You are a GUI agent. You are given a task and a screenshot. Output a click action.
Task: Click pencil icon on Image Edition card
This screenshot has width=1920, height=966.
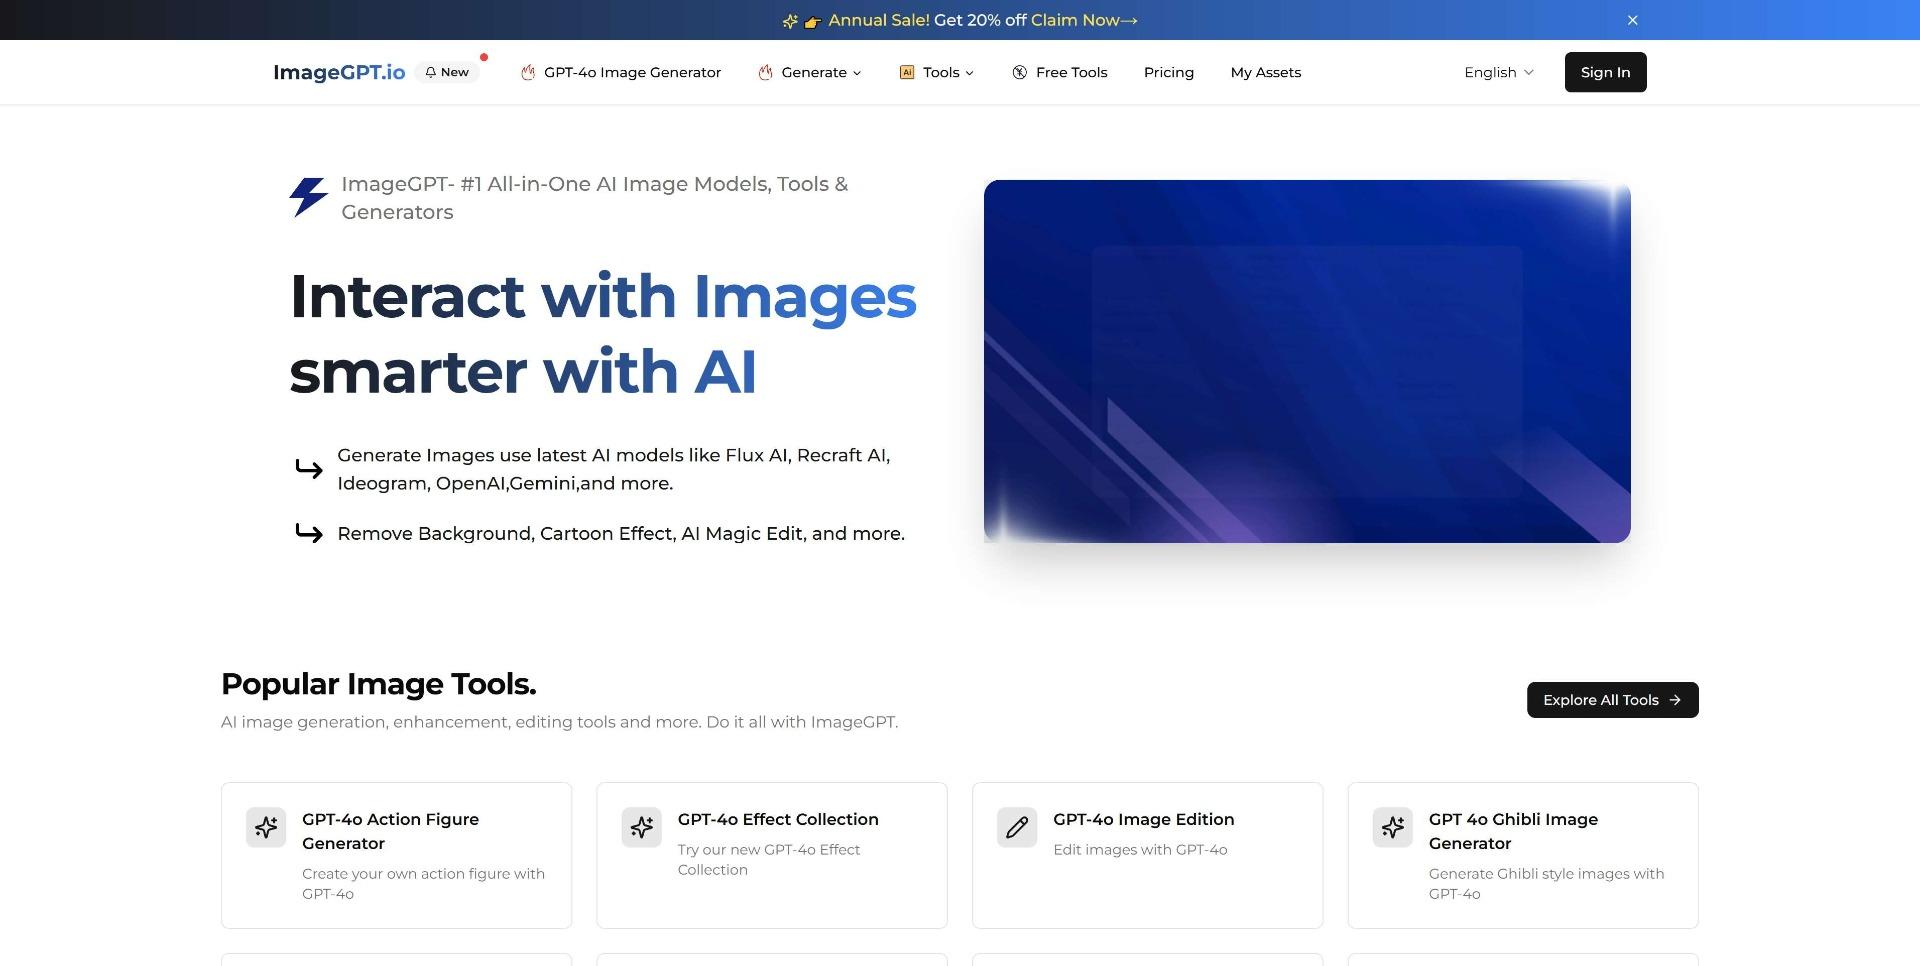point(1017,827)
